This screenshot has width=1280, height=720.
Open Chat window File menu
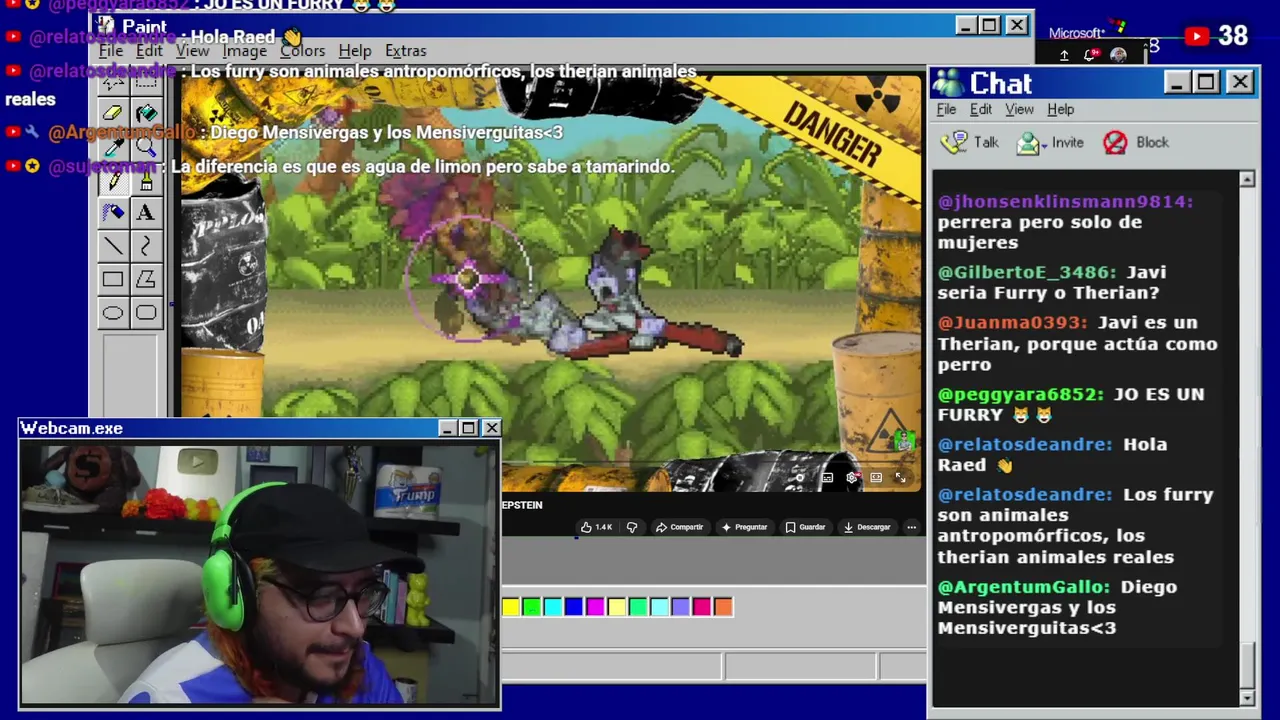coord(946,109)
